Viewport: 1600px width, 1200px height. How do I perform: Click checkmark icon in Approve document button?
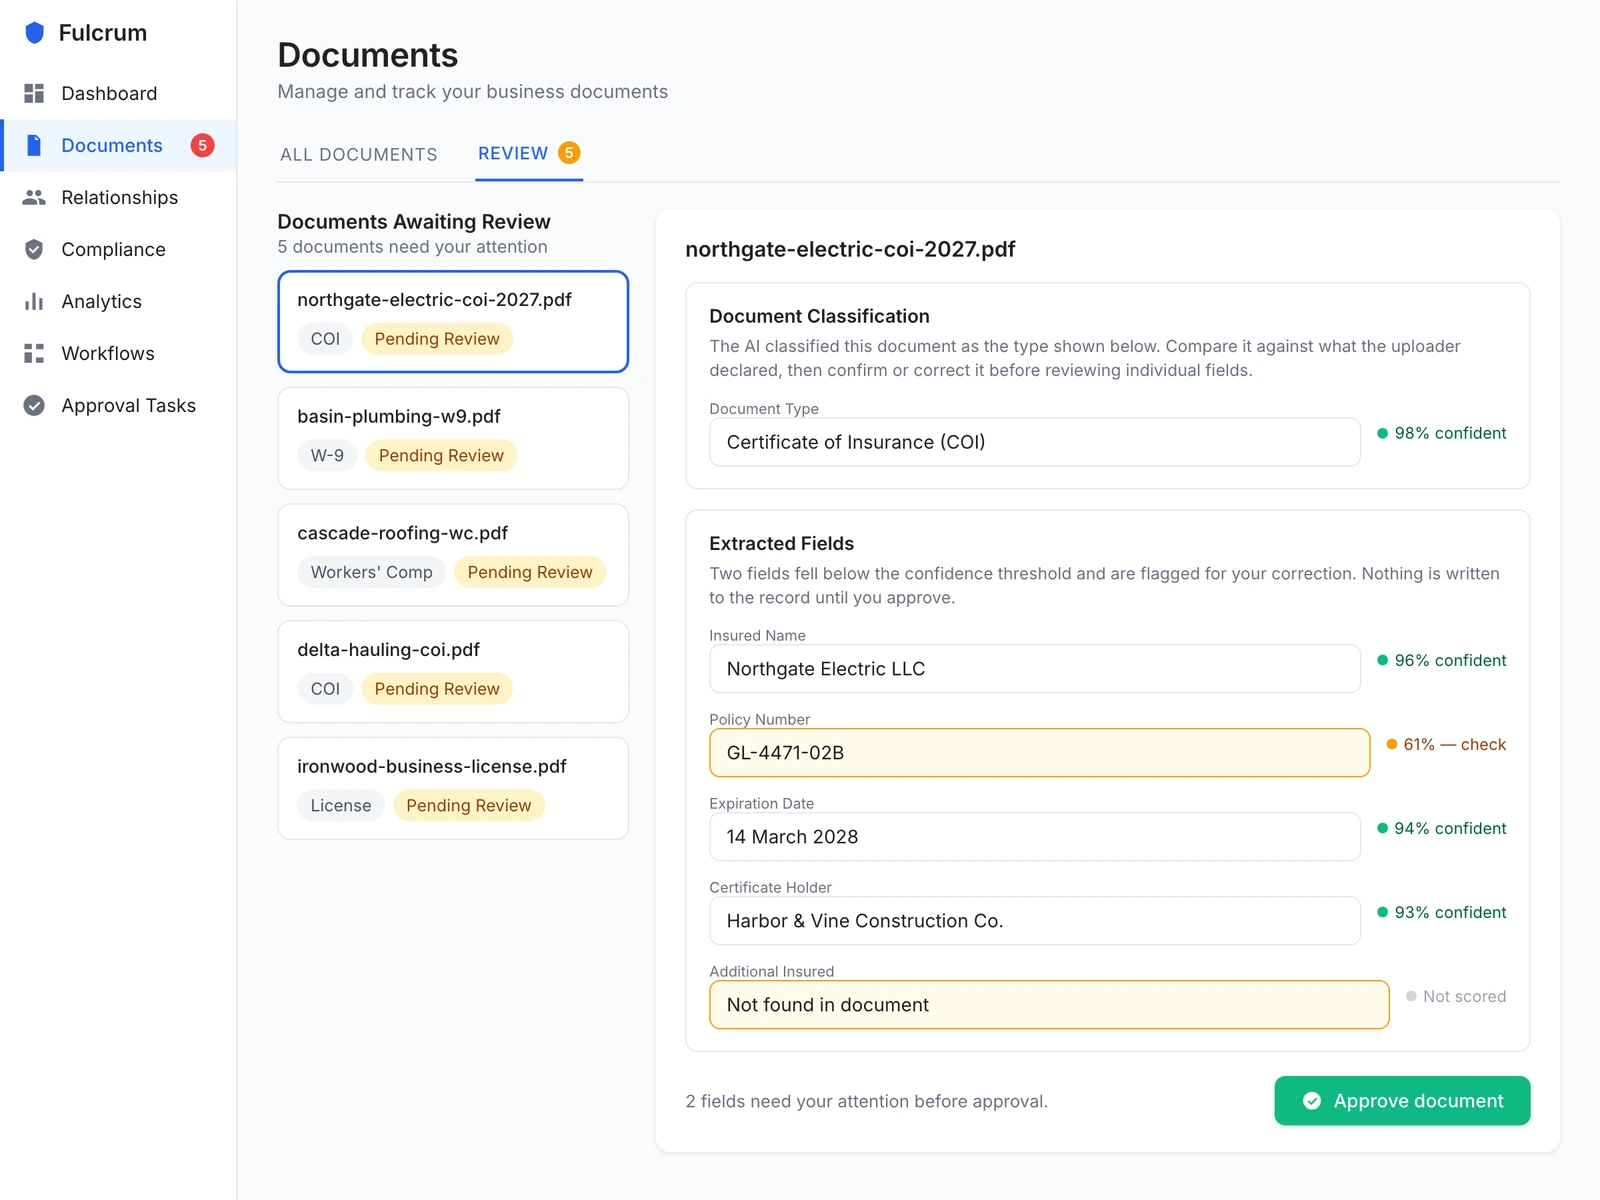[x=1312, y=1101]
